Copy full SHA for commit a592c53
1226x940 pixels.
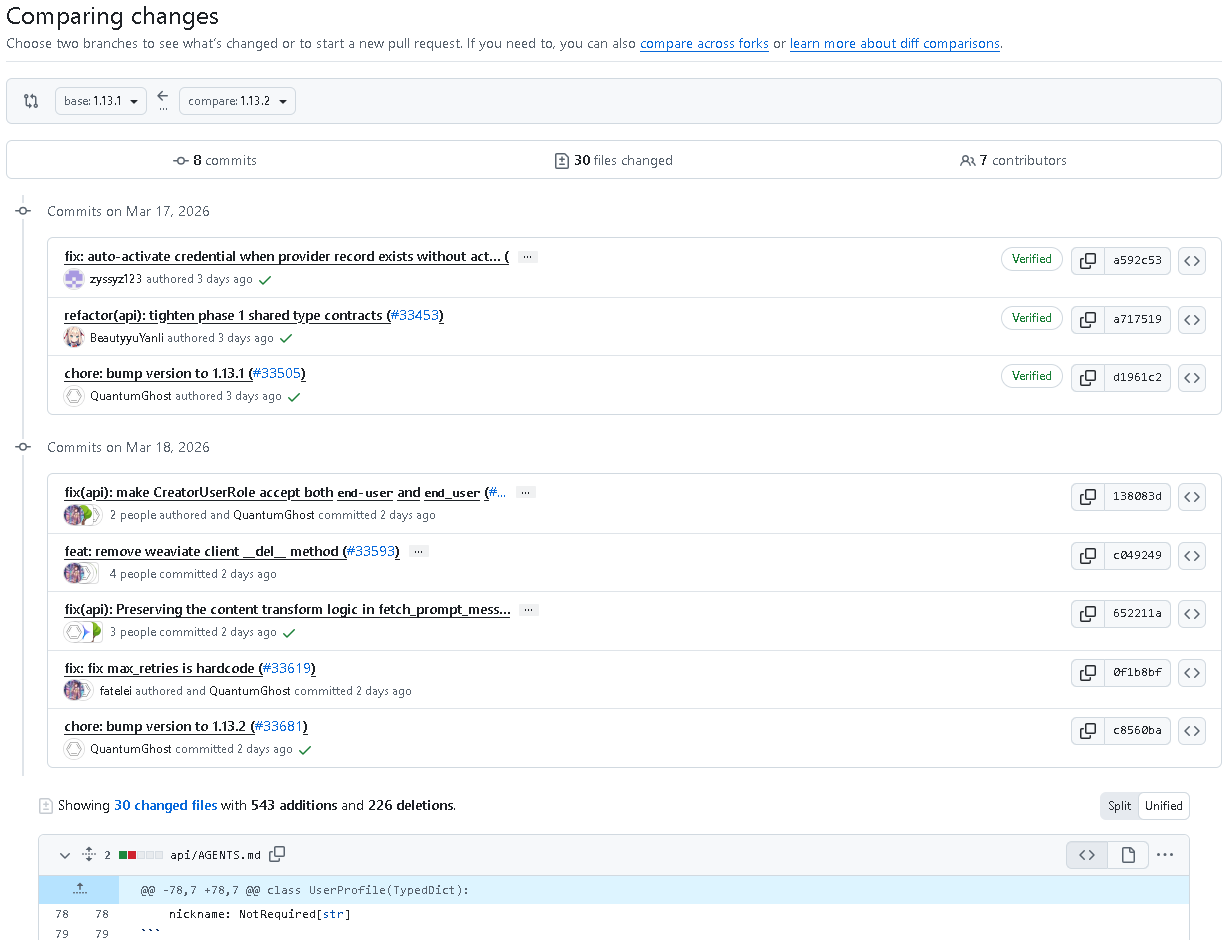[1087, 261]
